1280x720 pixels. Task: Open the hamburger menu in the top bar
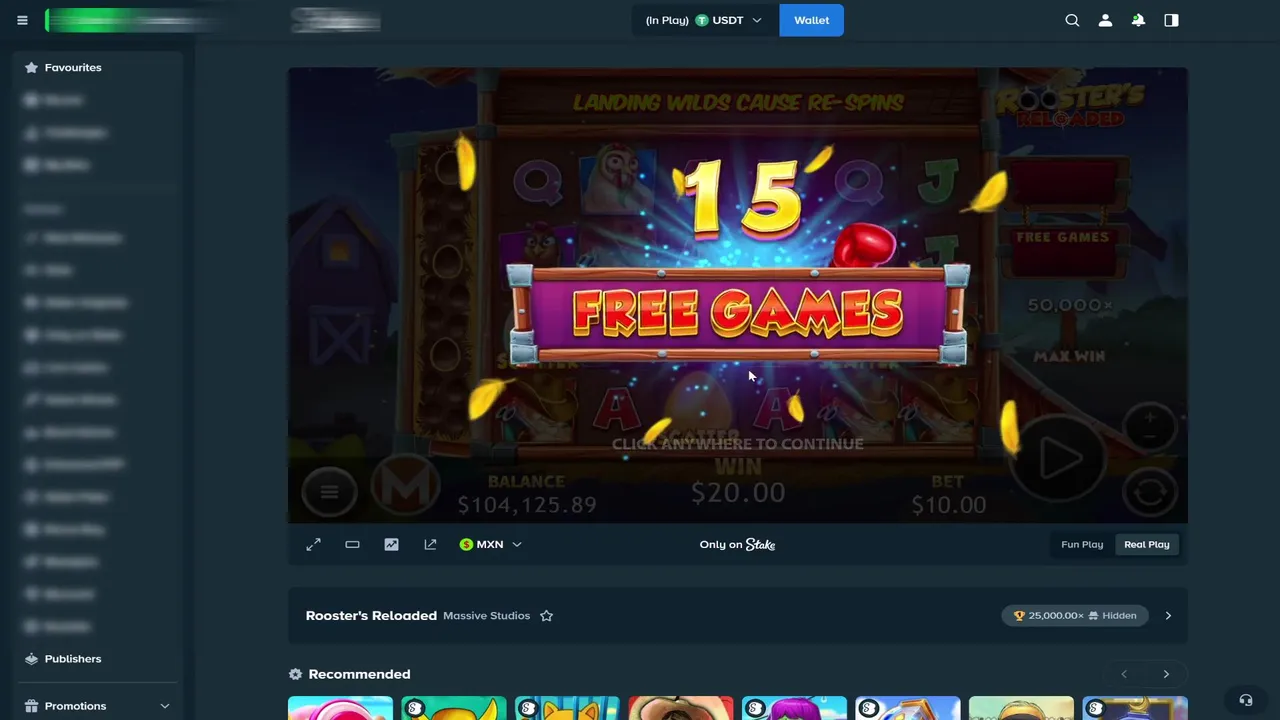click(22, 20)
